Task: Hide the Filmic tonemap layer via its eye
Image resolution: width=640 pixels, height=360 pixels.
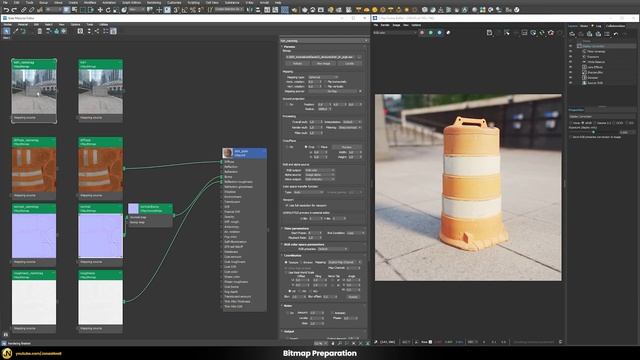Action: coord(571,51)
